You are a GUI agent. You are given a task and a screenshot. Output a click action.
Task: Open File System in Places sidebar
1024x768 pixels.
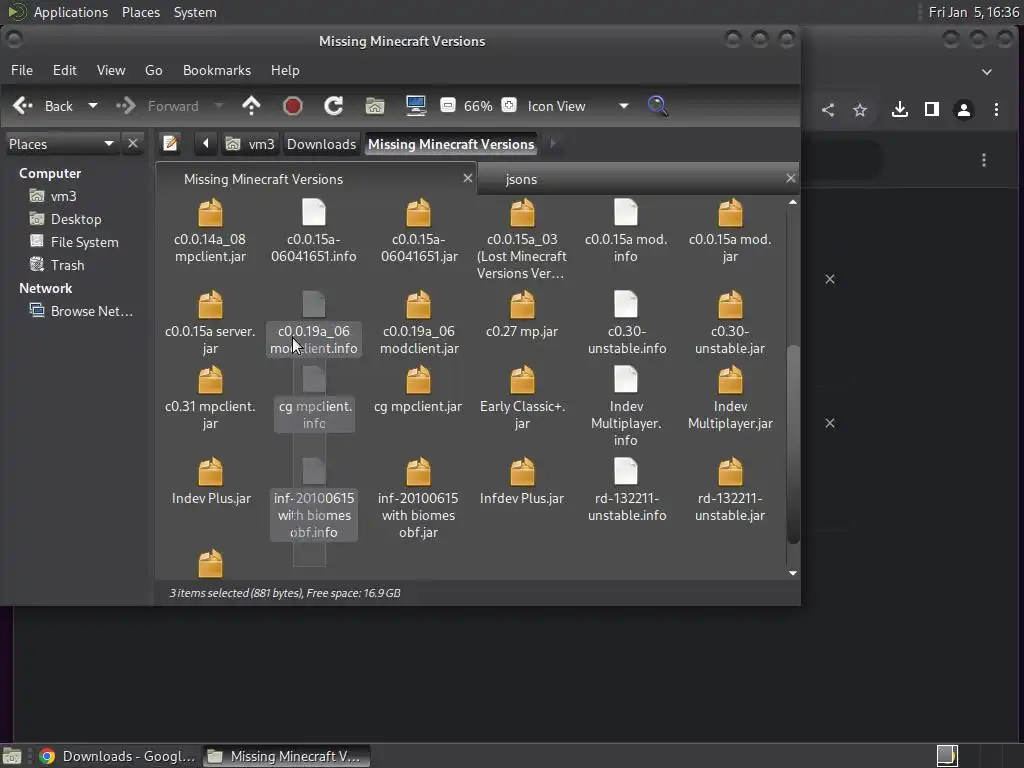coord(84,242)
